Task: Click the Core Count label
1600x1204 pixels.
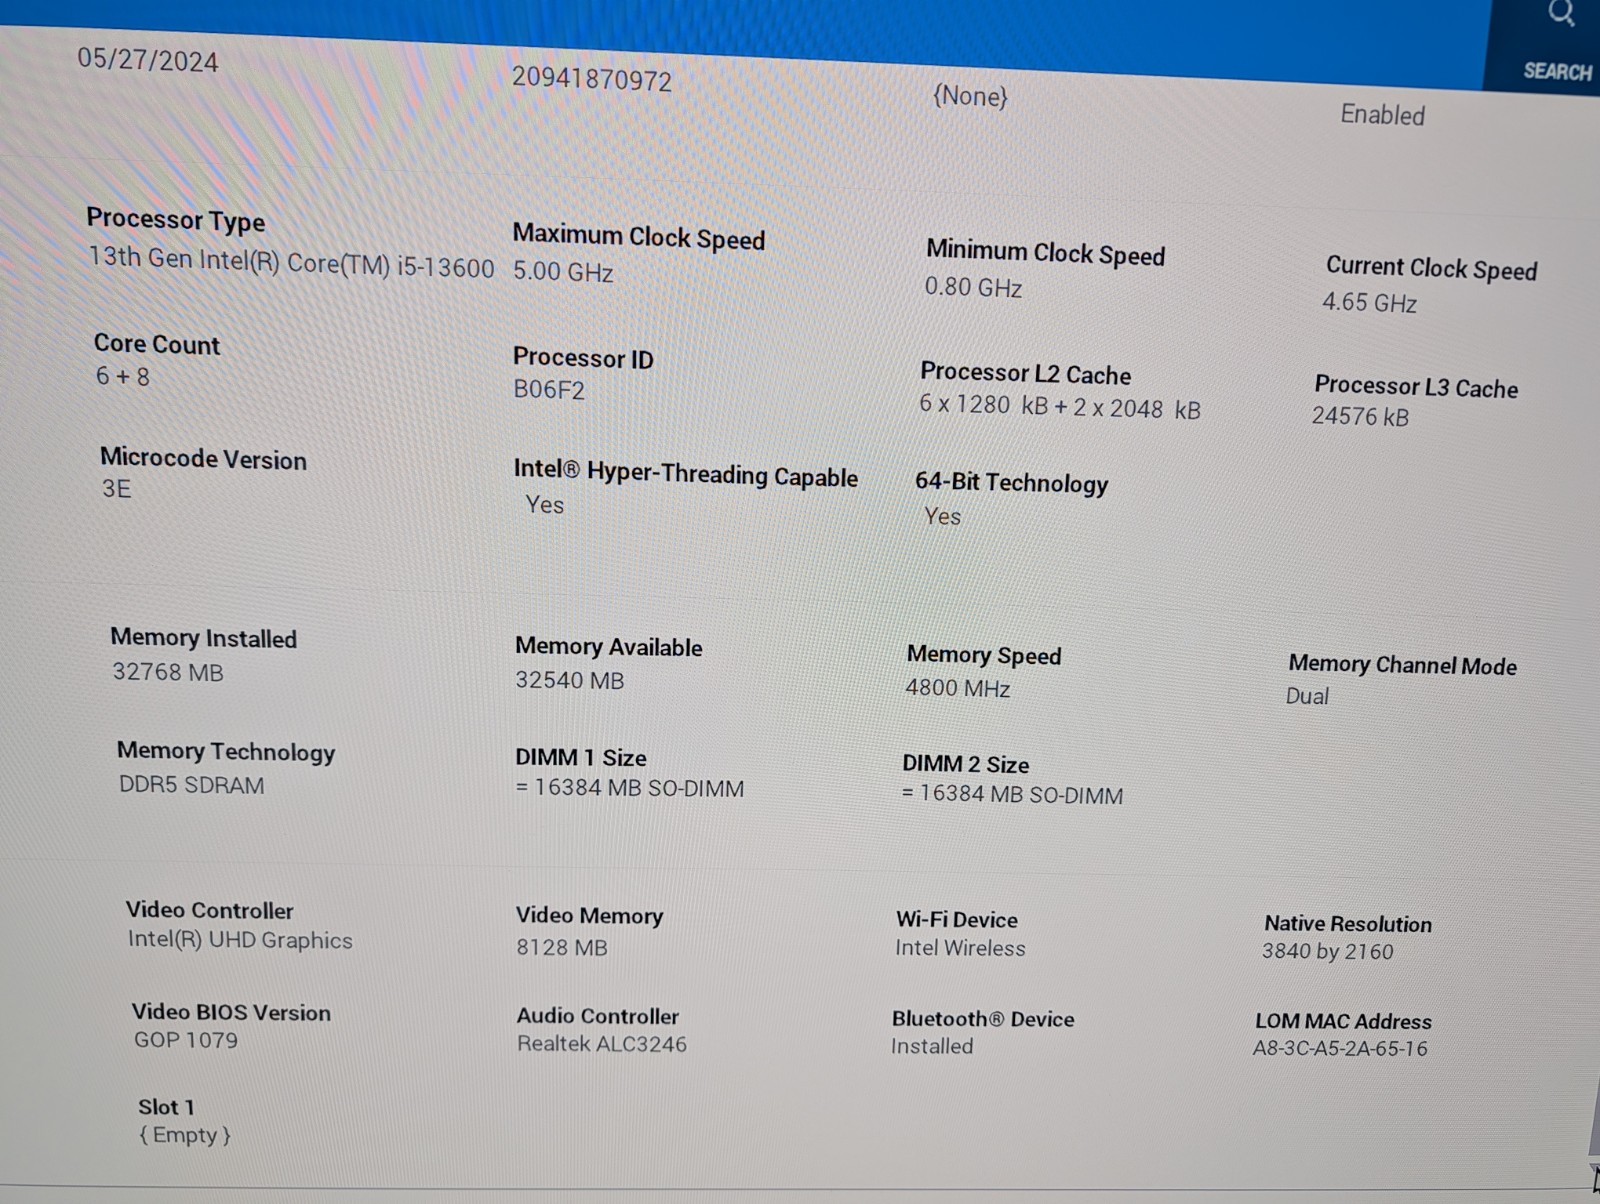Action: 157,345
